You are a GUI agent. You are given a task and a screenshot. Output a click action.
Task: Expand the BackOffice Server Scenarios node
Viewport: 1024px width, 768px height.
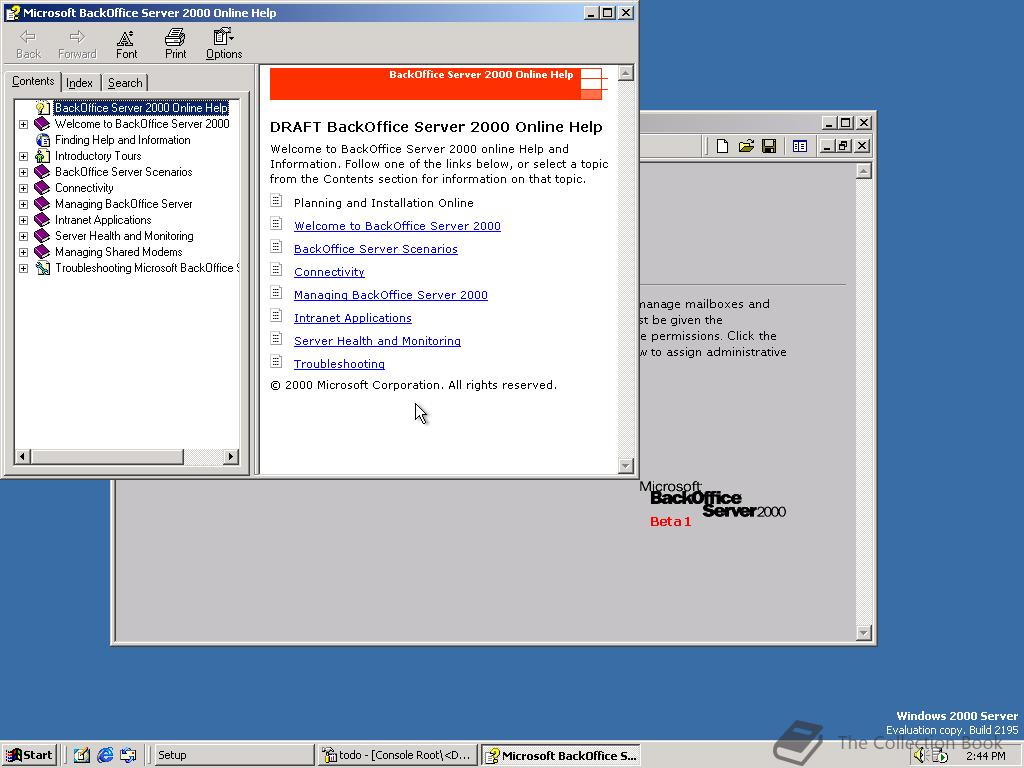24,172
